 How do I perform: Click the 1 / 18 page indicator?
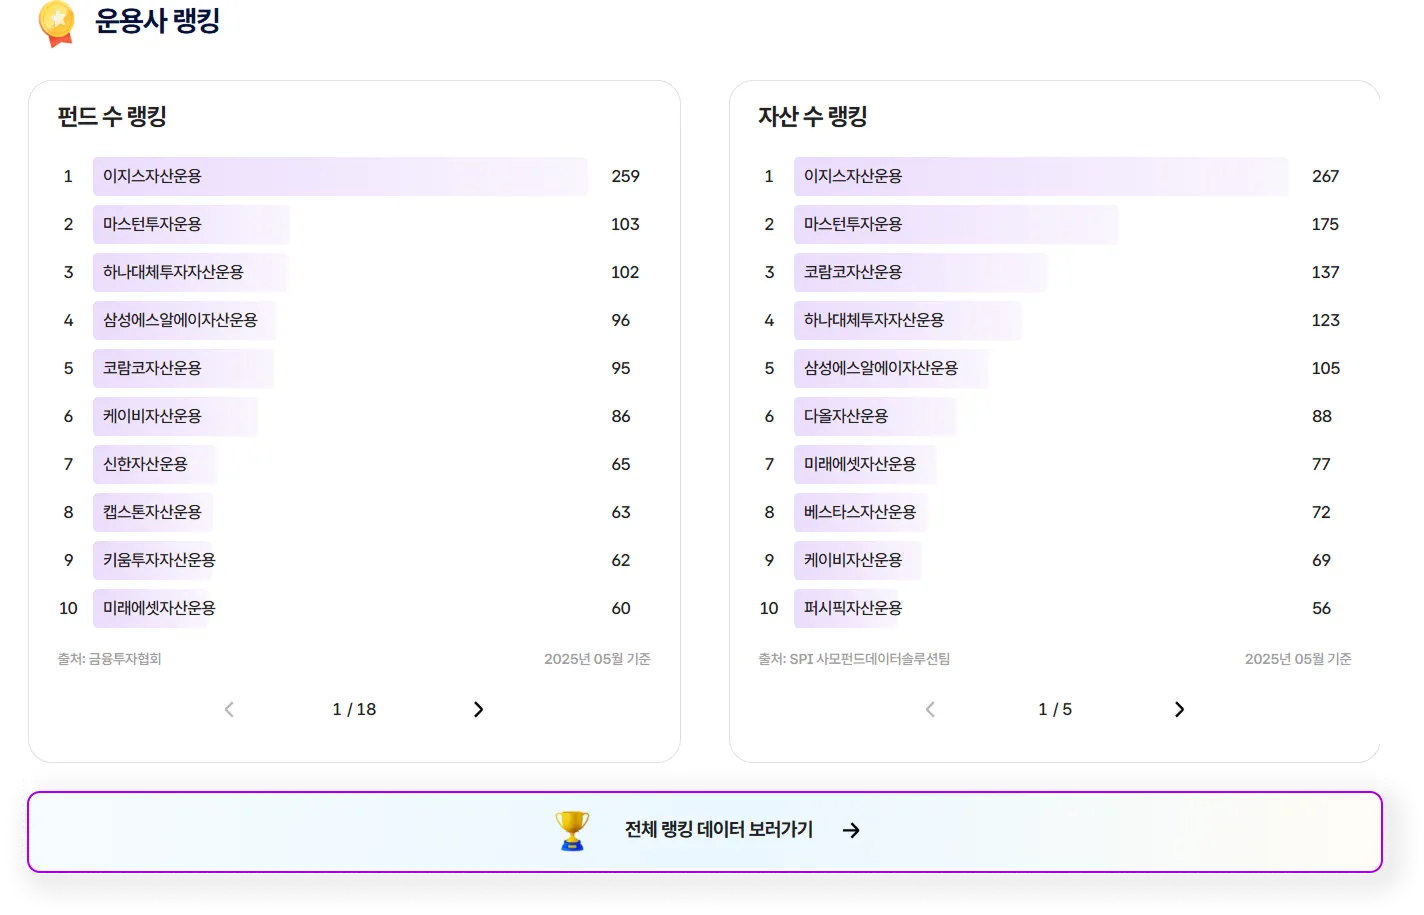pyautogui.click(x=354, y=709)
